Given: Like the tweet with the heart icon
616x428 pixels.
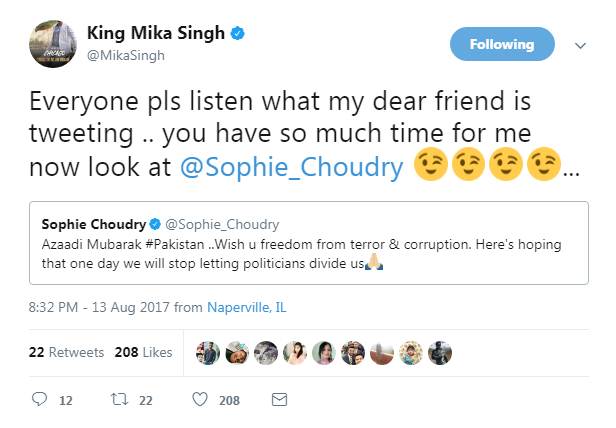Looking at the screenshot, I should (200, 399).
